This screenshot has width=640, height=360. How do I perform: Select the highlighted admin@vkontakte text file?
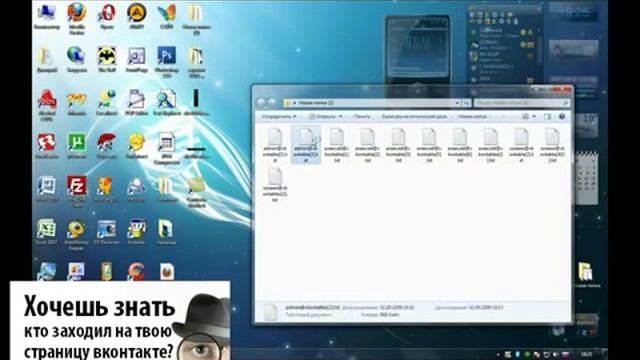[x=306, y=145]
